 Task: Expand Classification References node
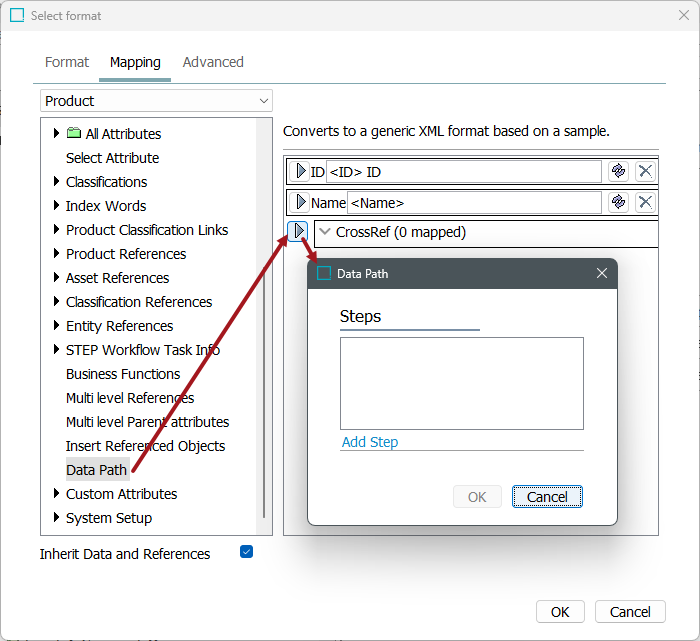coord(56,302)
